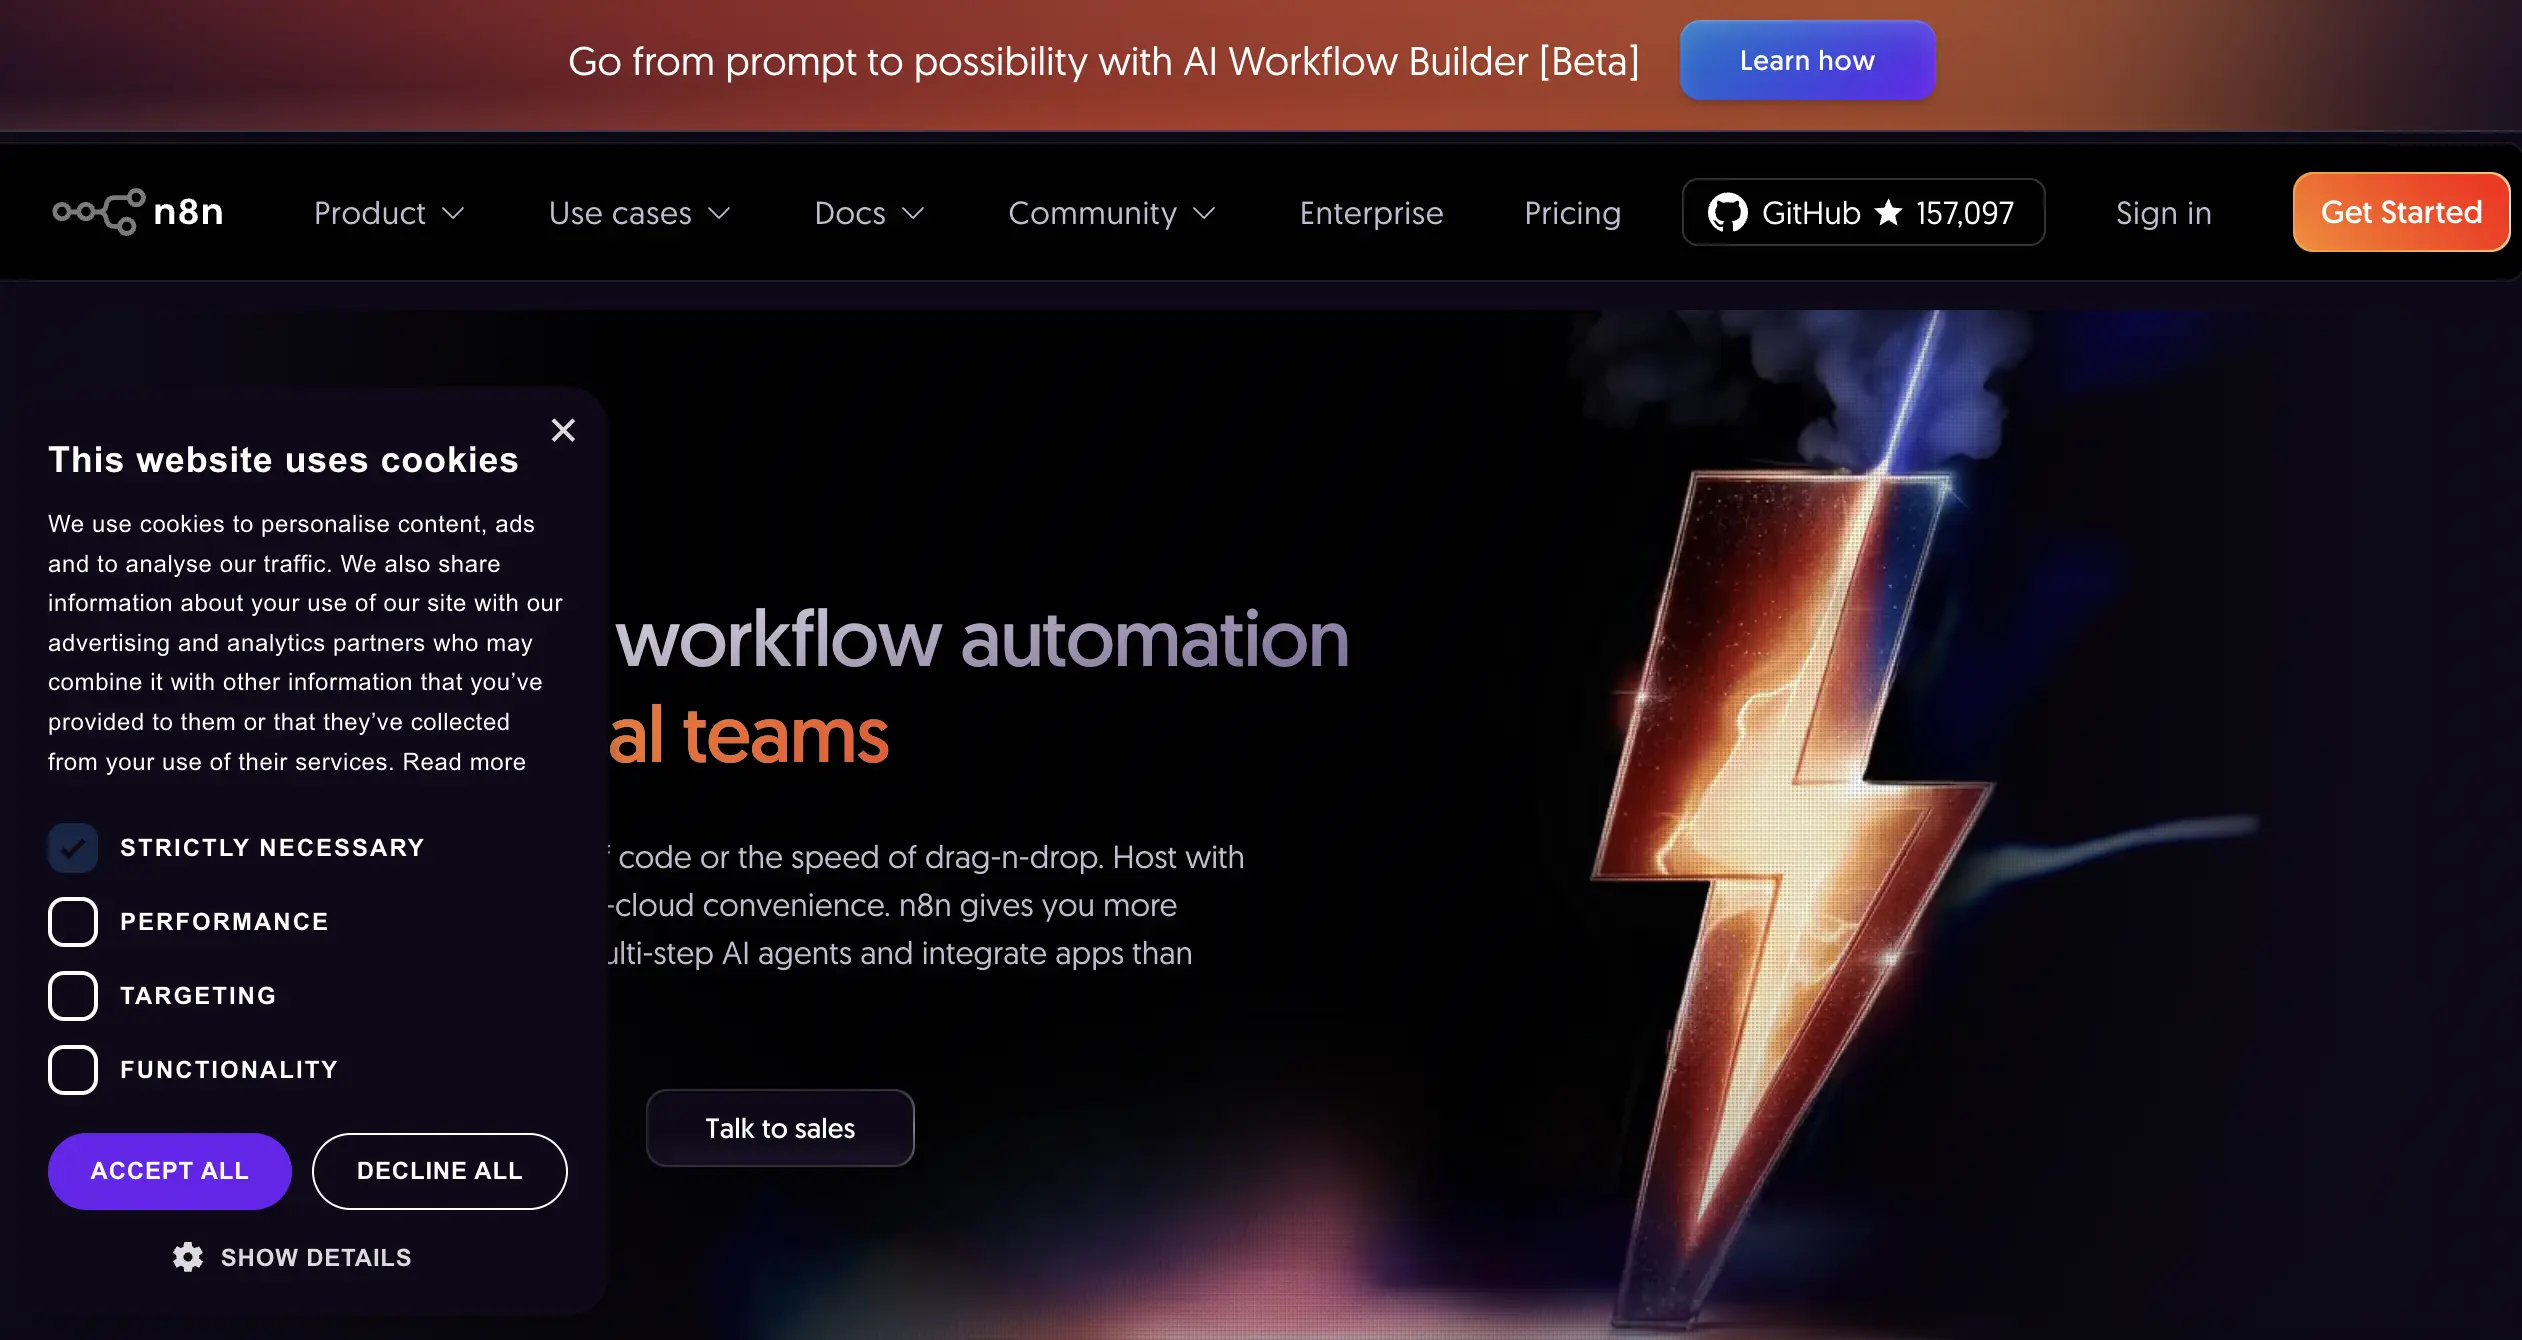Click the Learn how banner button
2522x1340 pixels.
1806,61
